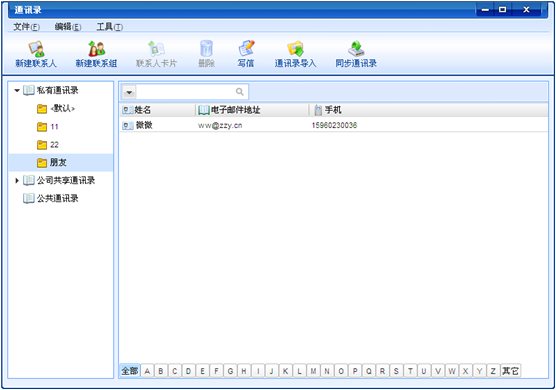Select the <默认> group label
This screenshot has width=556, height=390.
pyautogui.click(x=63, y=108)
